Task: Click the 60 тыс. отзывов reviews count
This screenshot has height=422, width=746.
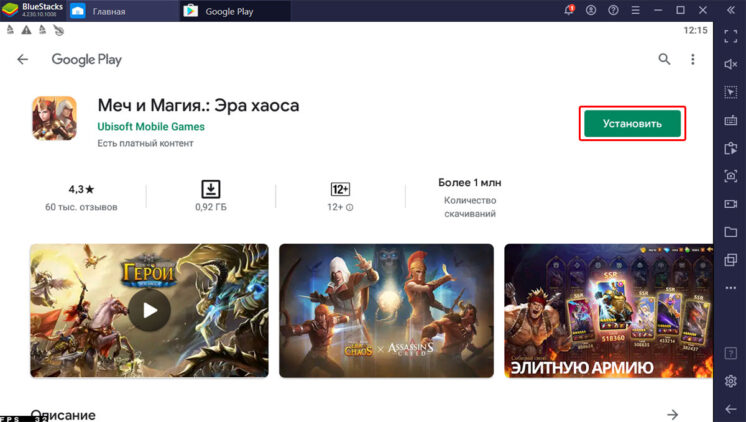Action: pyautogui.click(x=81, y=207)
